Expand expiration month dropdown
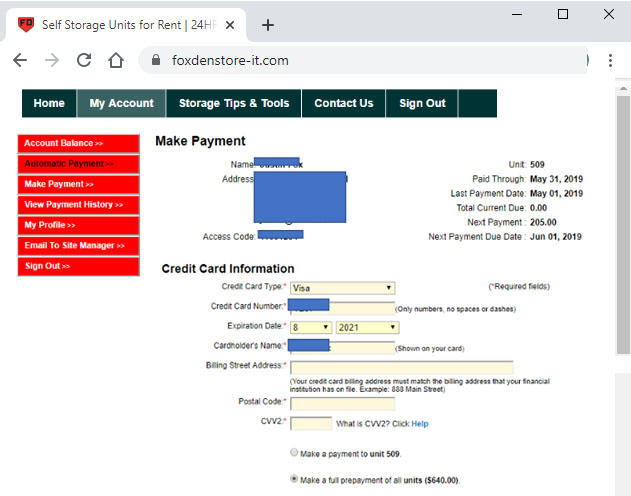The image size is (631, 496). tap(310, 327)
